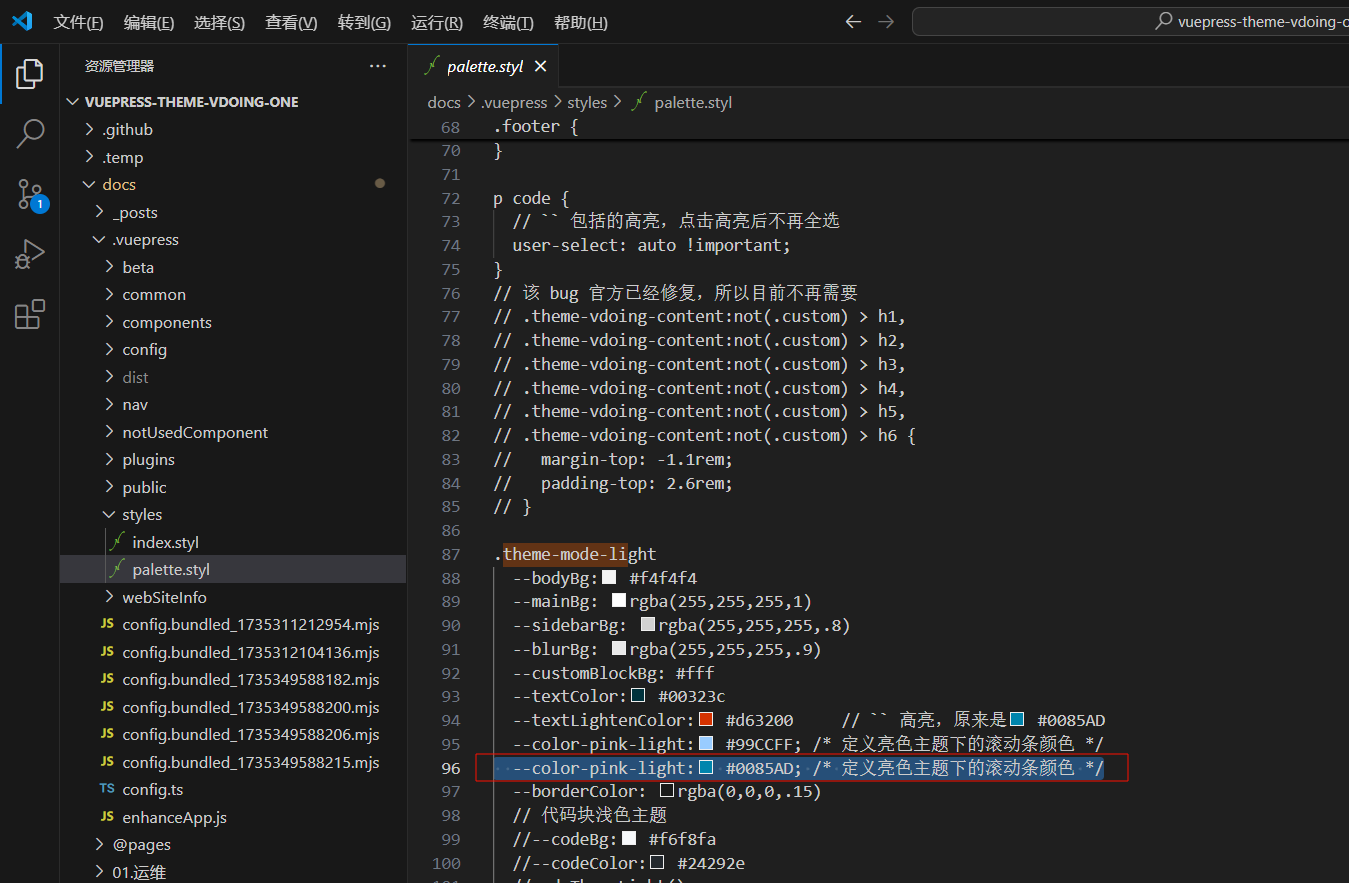Screen dimensions: 1349x883
Task: Open the 帮助(H) menu
Action: (x=580, y=22)
